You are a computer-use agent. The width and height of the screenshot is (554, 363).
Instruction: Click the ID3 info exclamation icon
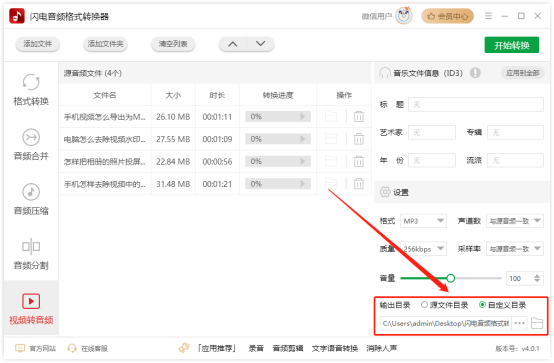point(475,73)
